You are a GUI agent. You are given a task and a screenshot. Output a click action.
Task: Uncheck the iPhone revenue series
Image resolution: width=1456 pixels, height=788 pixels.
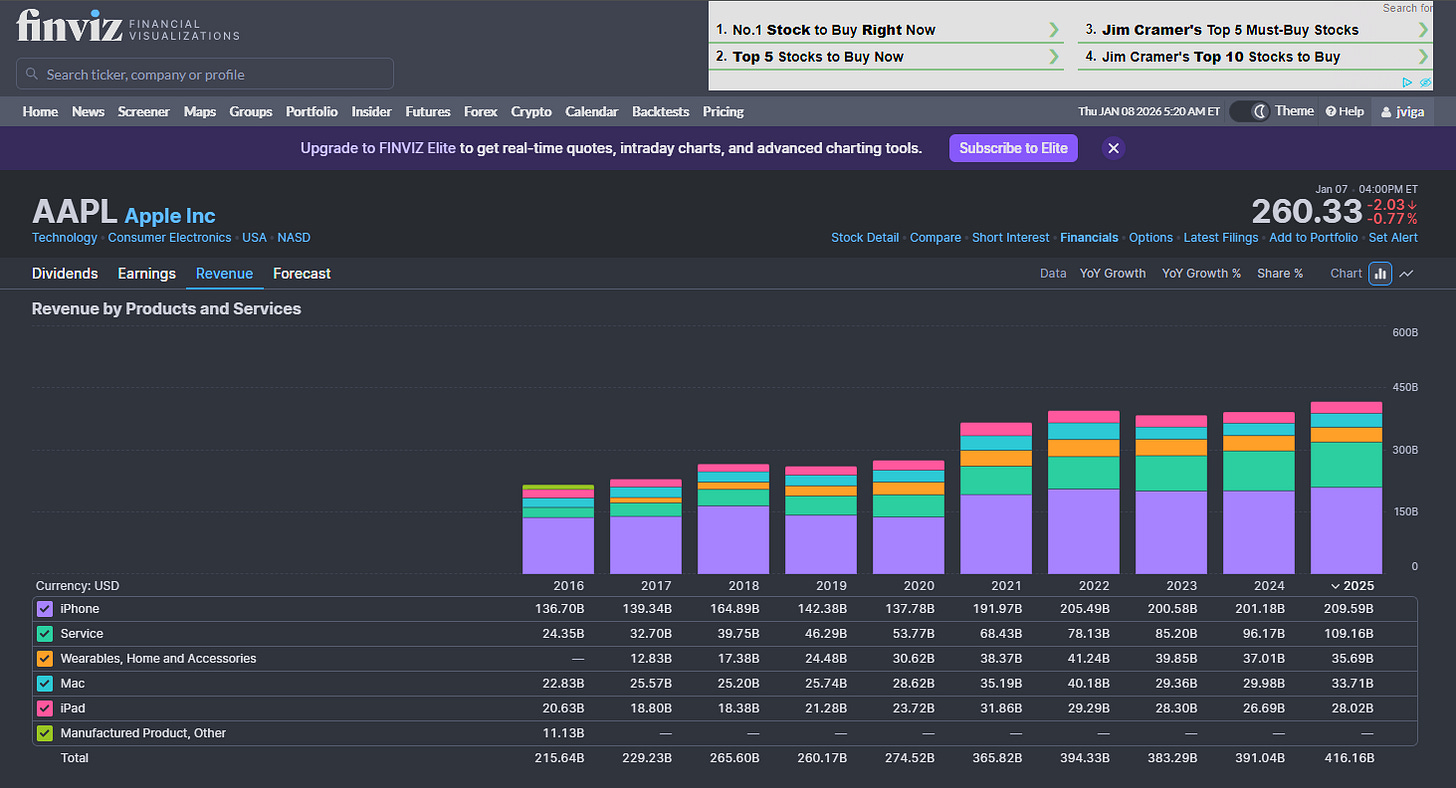(45, 609)
